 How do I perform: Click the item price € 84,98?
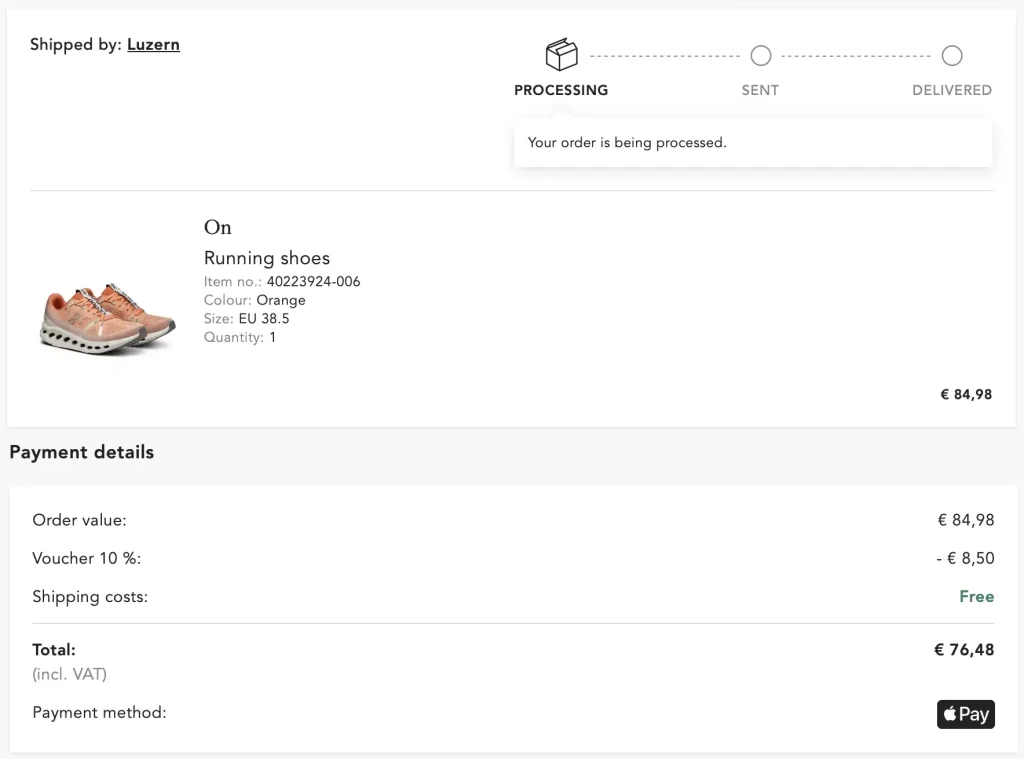pos(966,395)
